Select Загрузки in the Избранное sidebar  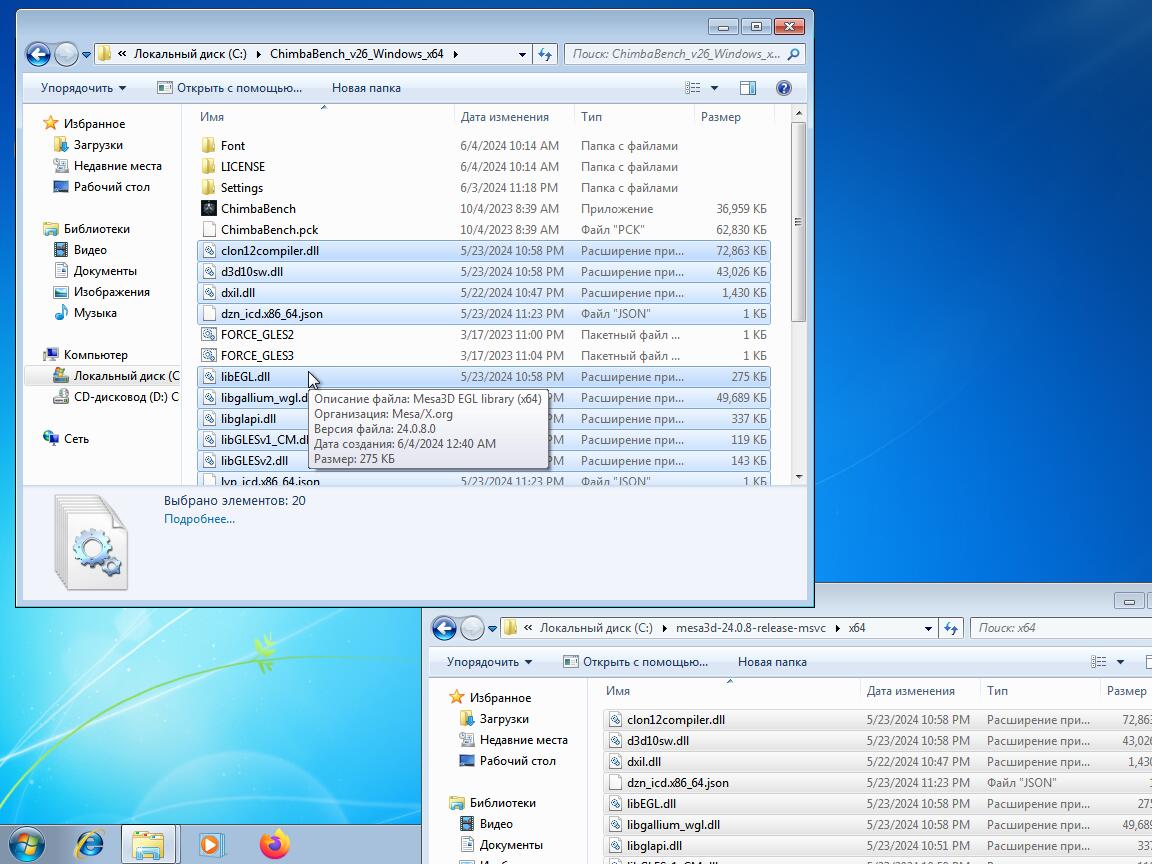coord(98,145)
